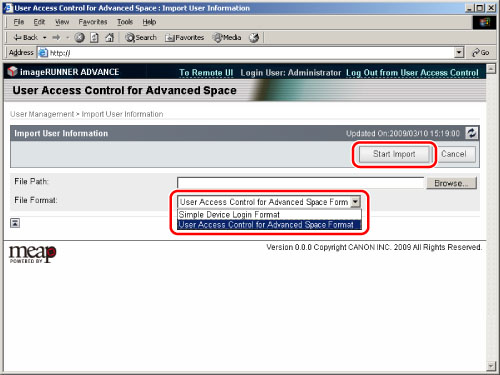Click the browser Back arrow
Image resolution: width=500 pixels, height=375 pixels.
click(25, 37)
